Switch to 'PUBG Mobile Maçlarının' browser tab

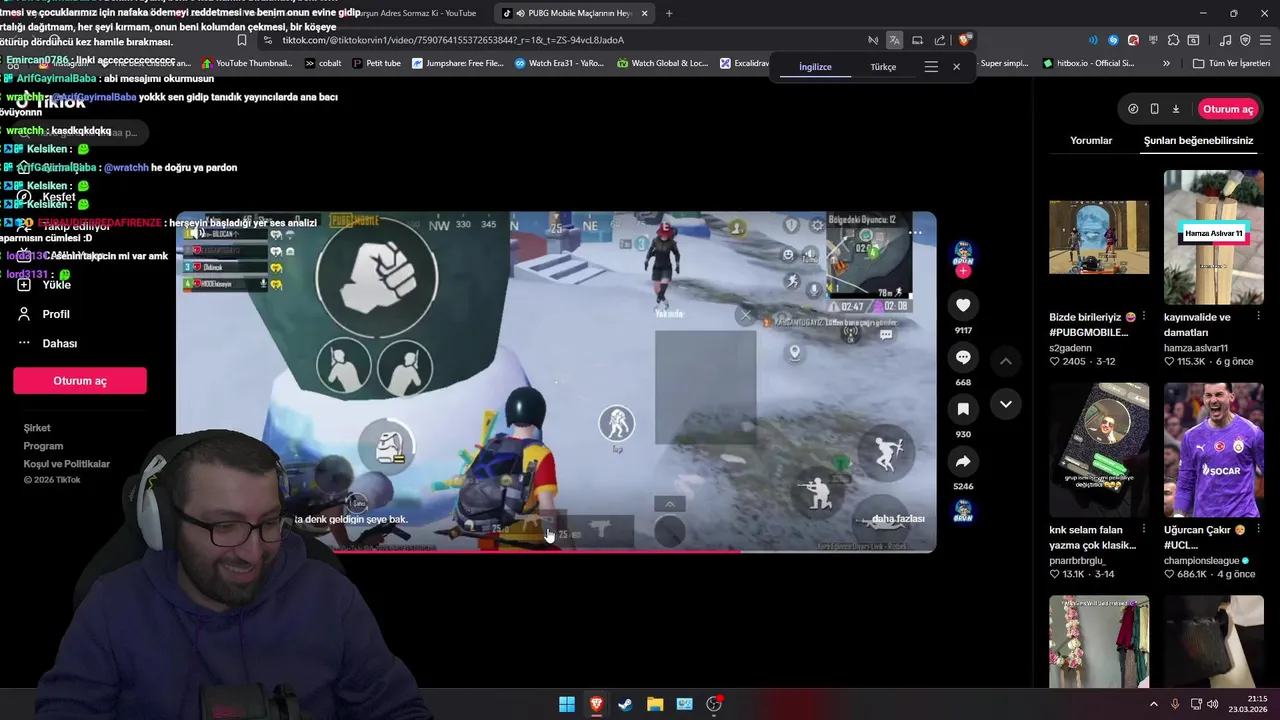pos(573,13)
